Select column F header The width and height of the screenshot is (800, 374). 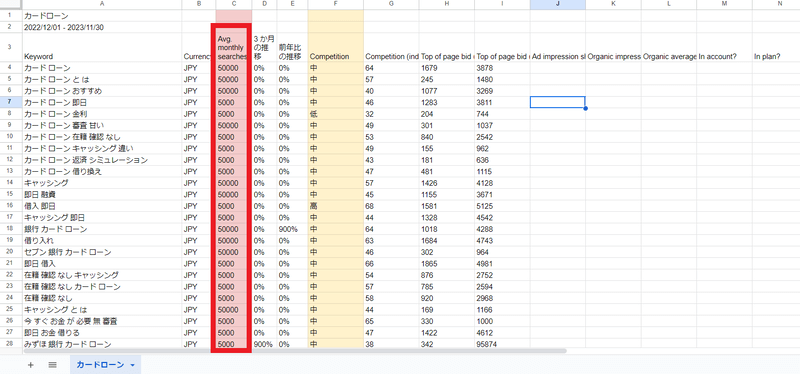(336, 4)
